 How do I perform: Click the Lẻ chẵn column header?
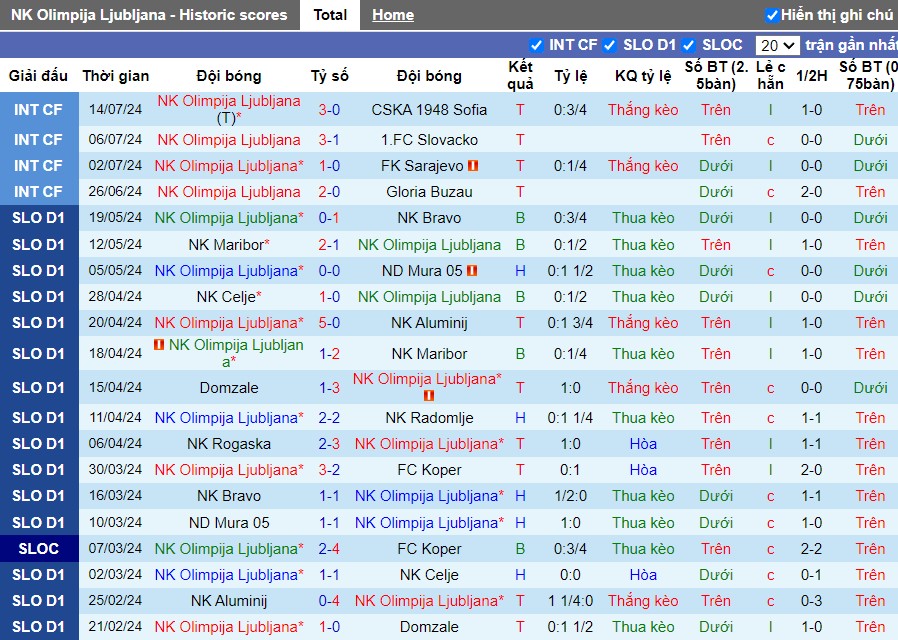(770, 75)
